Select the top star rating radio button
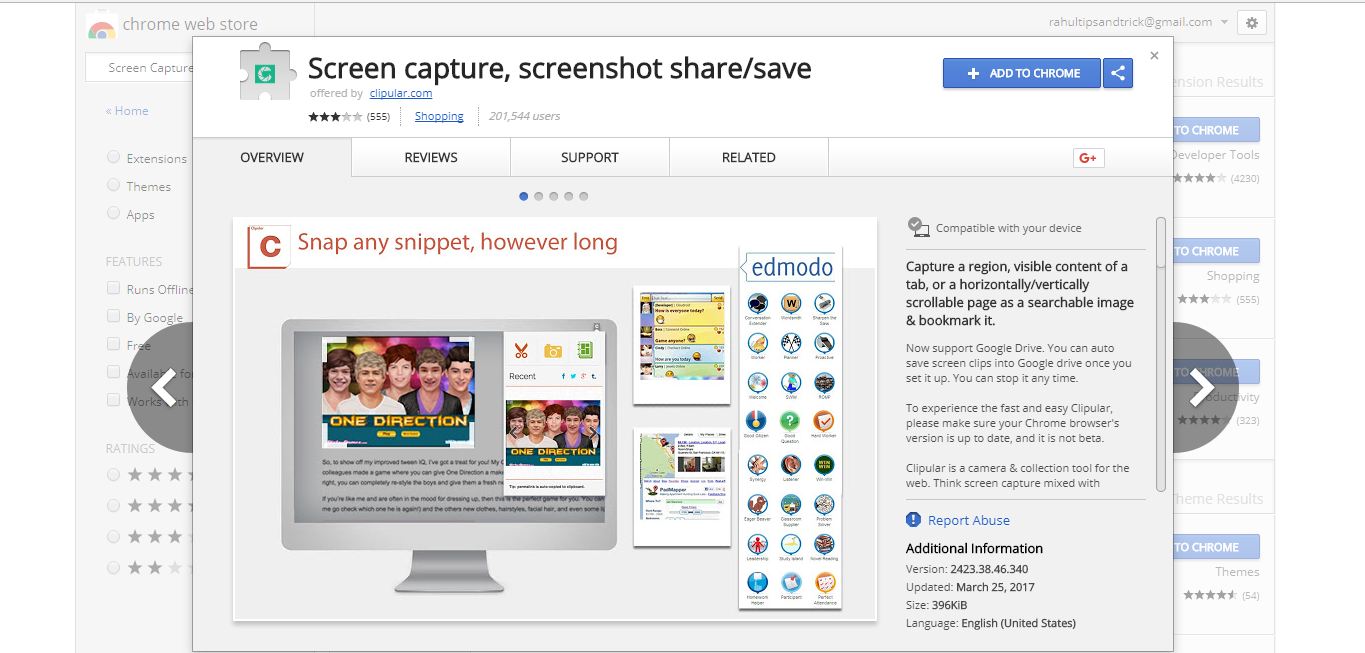 click(x=113, y=474)
